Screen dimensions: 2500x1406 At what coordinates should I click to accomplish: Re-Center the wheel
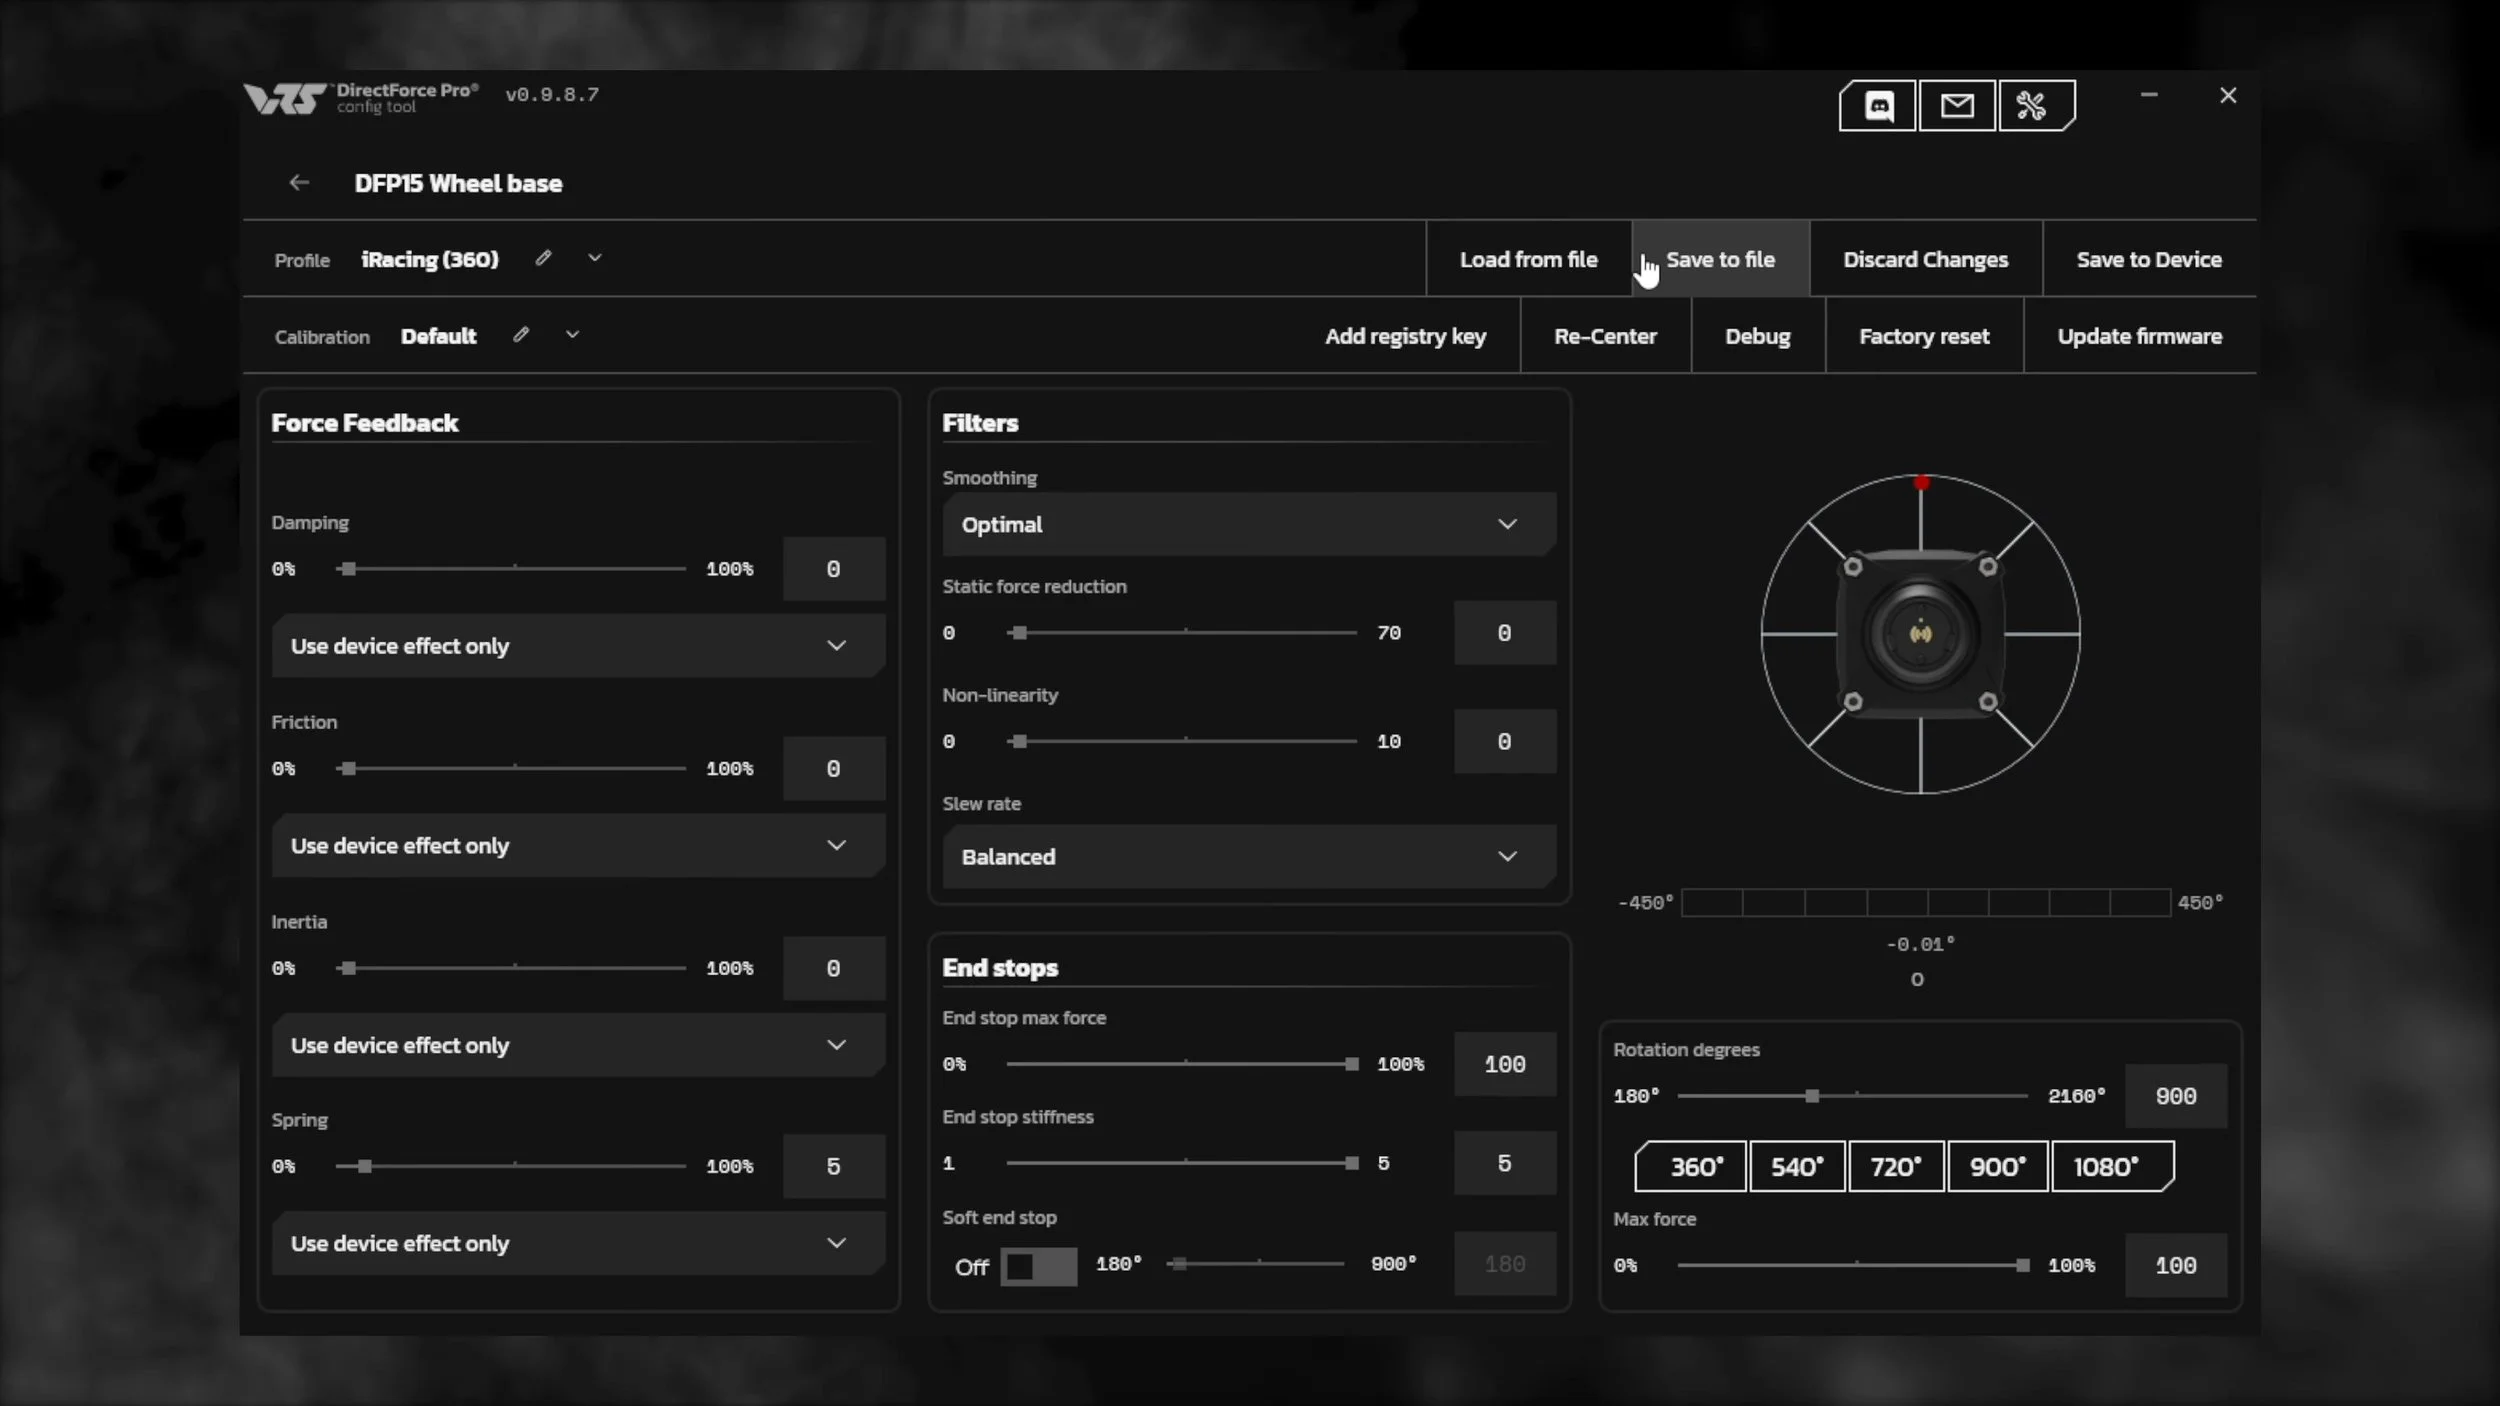(x=1605, y=336)
